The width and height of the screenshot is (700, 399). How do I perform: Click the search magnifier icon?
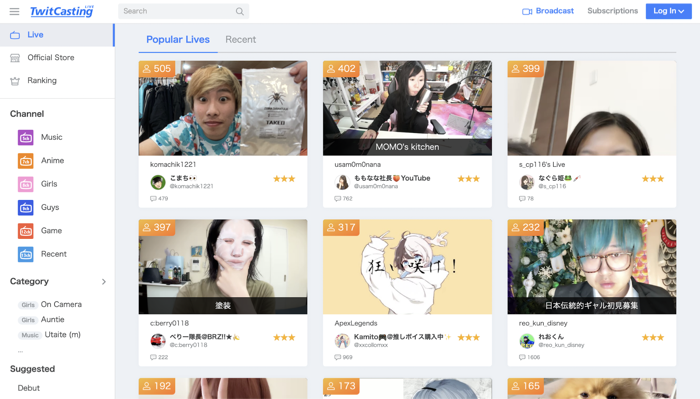click(240, 11)
